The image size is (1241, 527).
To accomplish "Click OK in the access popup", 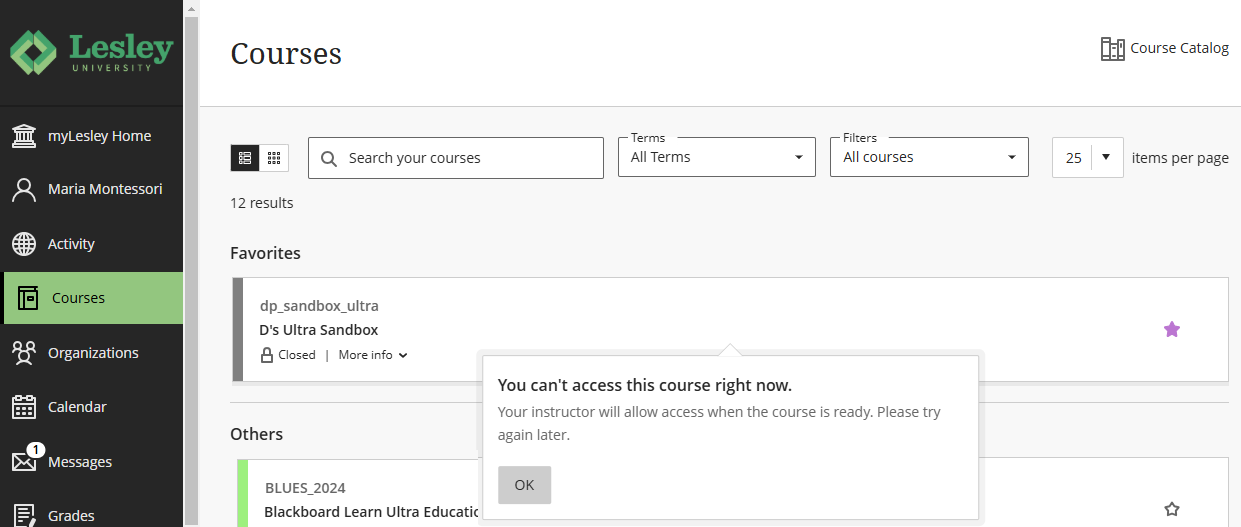I will click(x=524, y=485).
